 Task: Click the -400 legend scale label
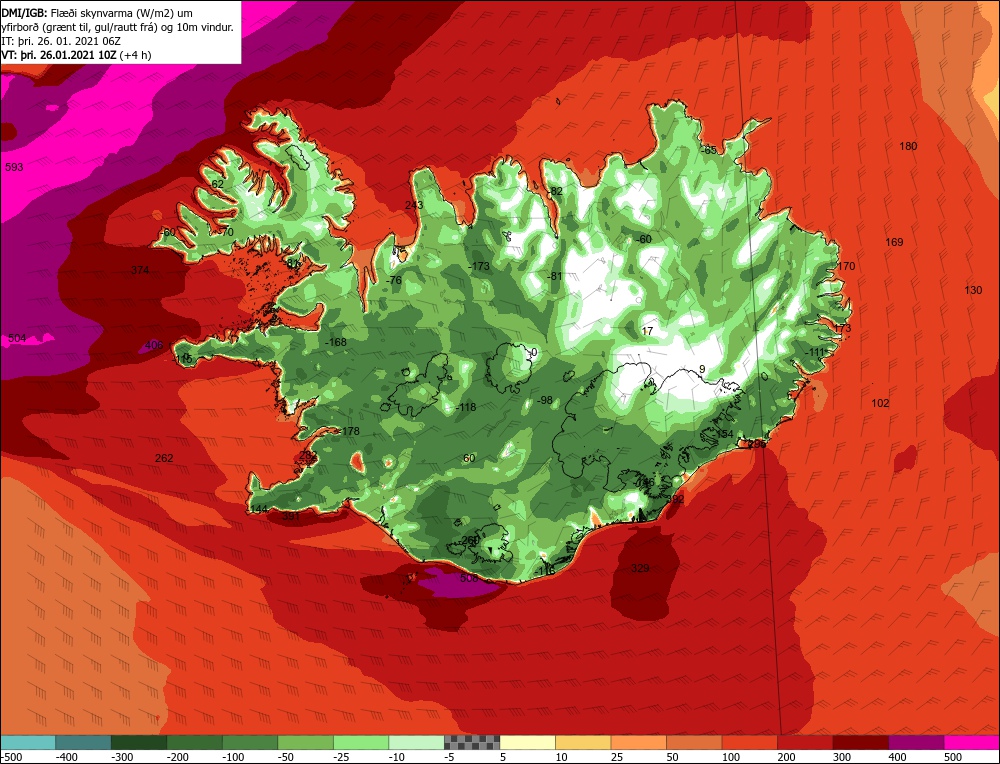(67, 757)
